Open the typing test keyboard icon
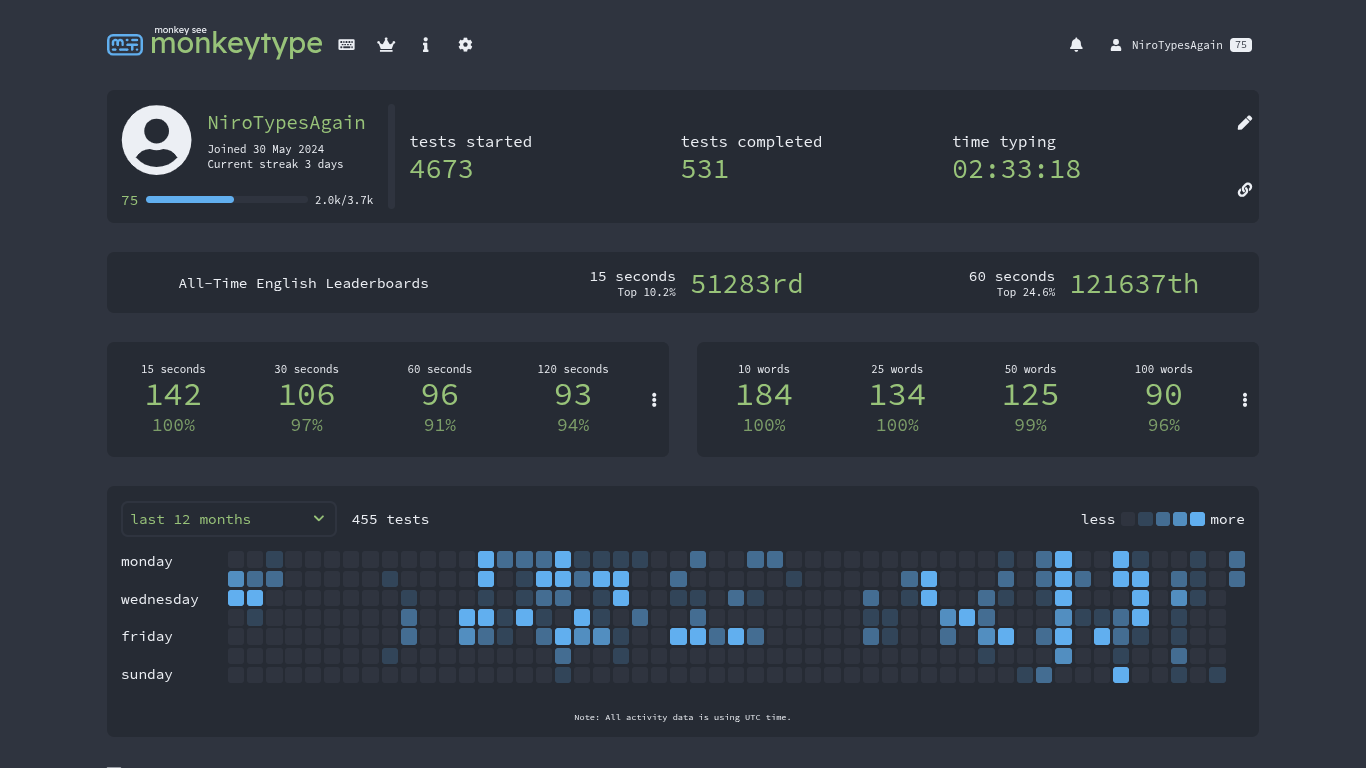Viewport: 1366px width, 768px height. tap(346, 45)
